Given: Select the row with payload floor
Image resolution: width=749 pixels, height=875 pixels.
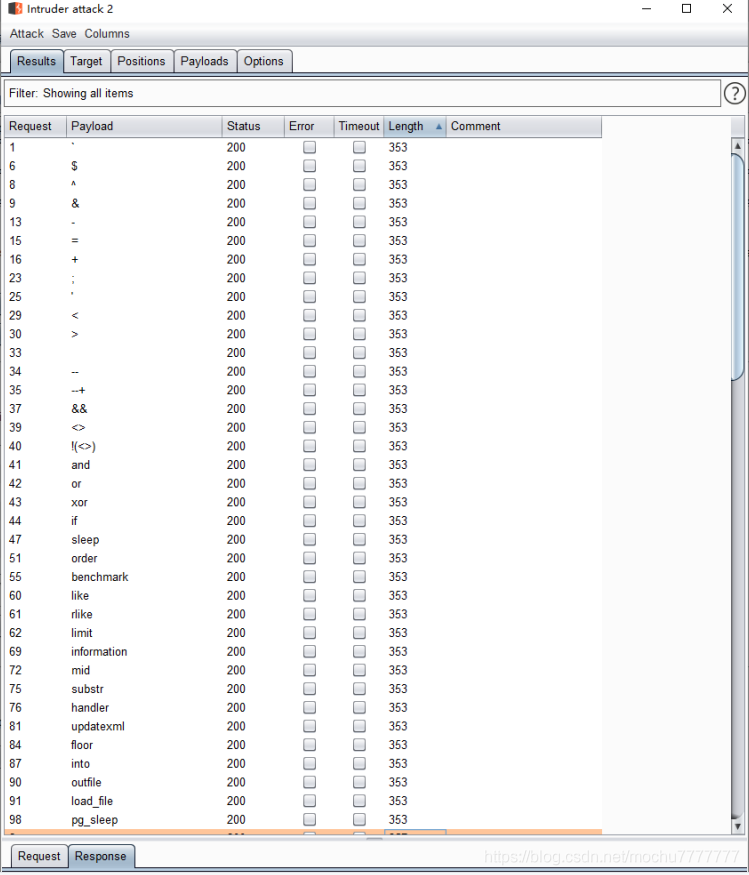Looking at the screenshot, I should (x=303, y=745).
